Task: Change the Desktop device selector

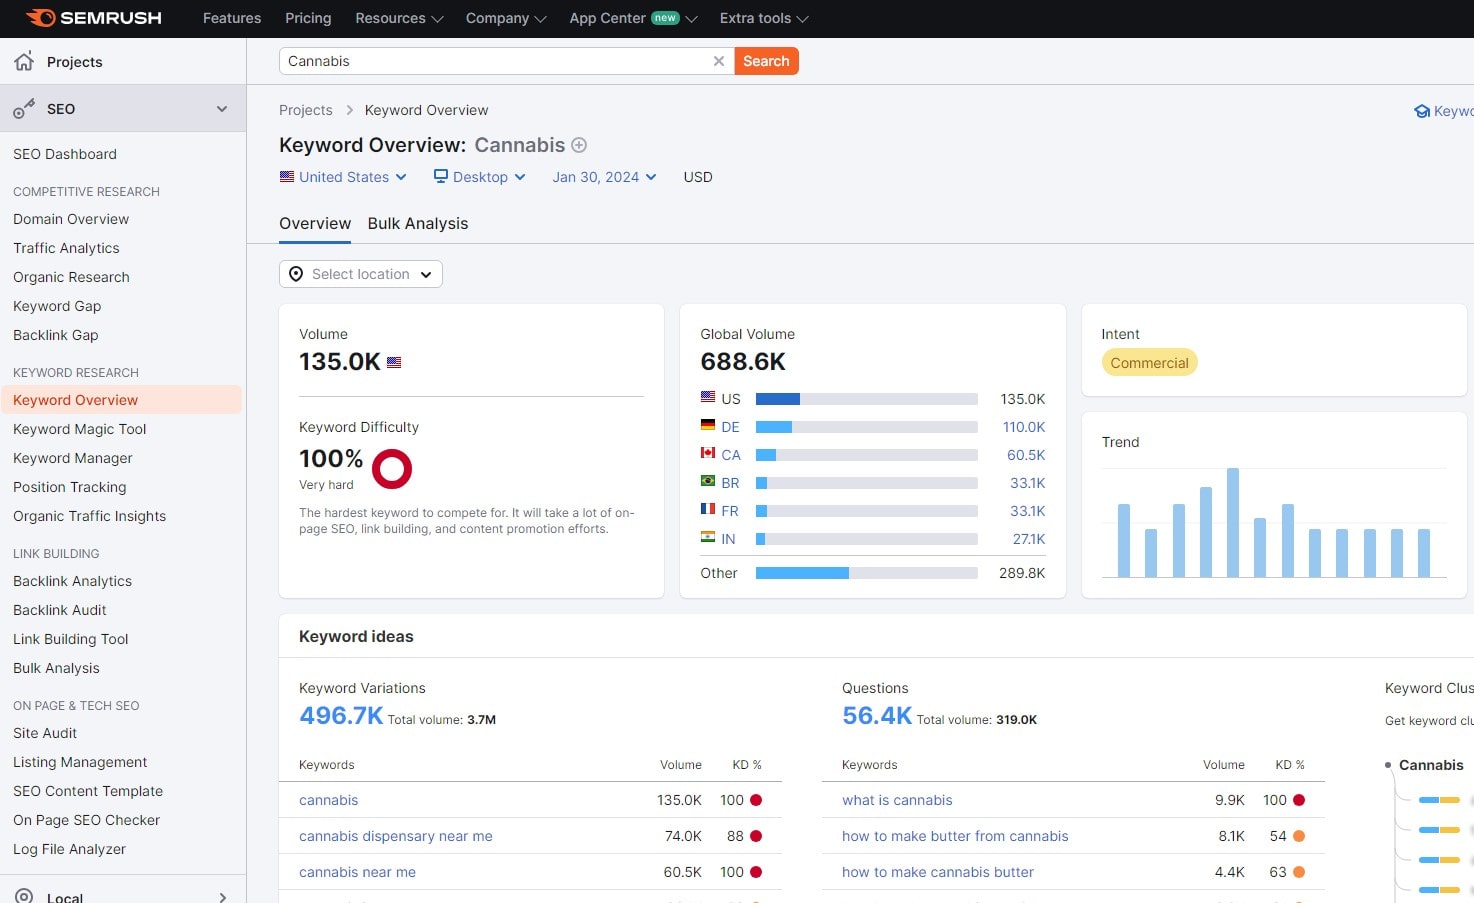Action: pyautogui.click(x=479, y=177)
